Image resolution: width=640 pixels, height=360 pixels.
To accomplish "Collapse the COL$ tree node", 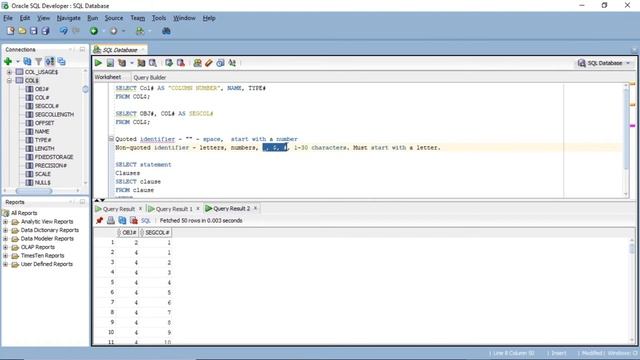I will pyautogui.click(x=9, y=80).
